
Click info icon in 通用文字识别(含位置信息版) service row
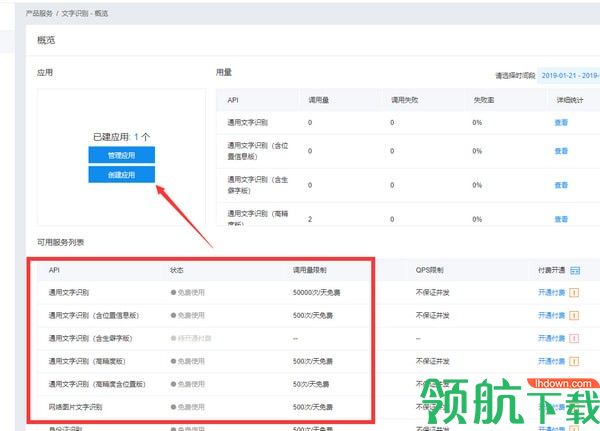[574, 316]
